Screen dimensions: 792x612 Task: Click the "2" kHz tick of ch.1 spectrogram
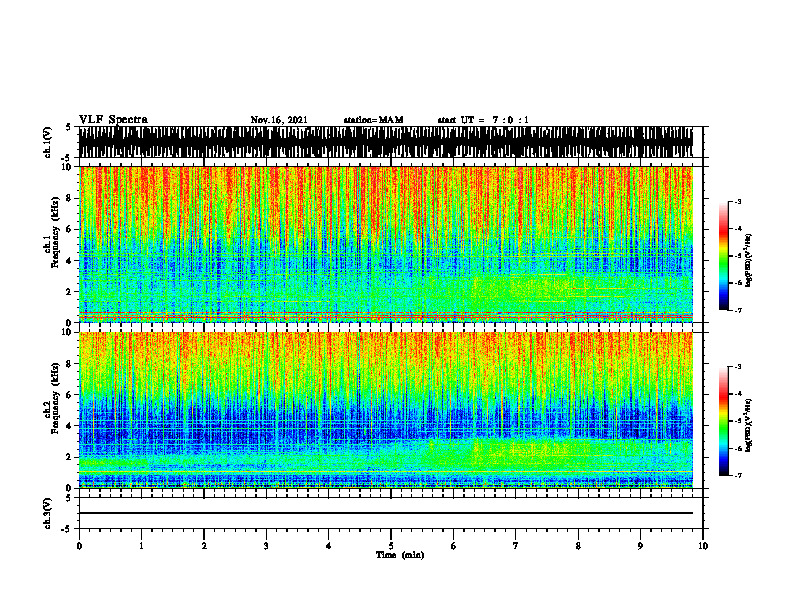pos(70,291)
